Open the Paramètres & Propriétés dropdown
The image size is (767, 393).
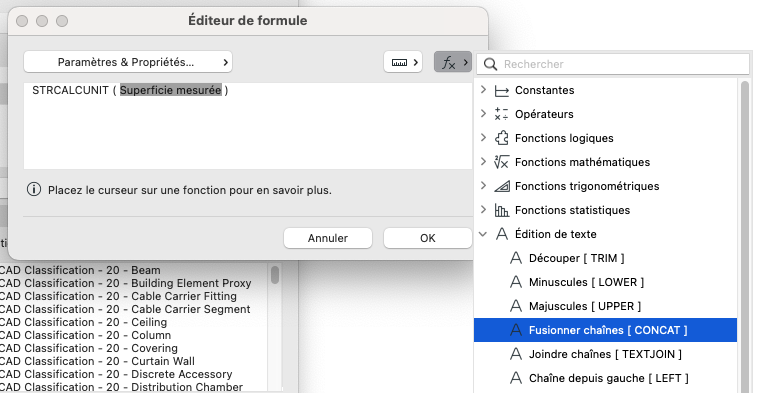(128, 62)
